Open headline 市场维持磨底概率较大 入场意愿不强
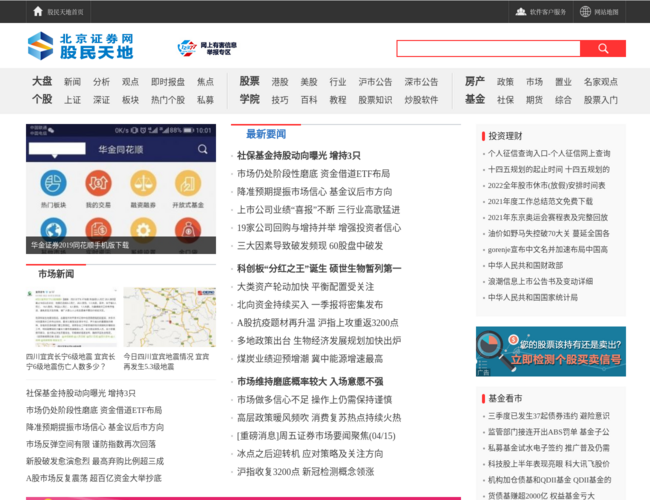The height and width of the screenshot is (500, 650). 310,381
